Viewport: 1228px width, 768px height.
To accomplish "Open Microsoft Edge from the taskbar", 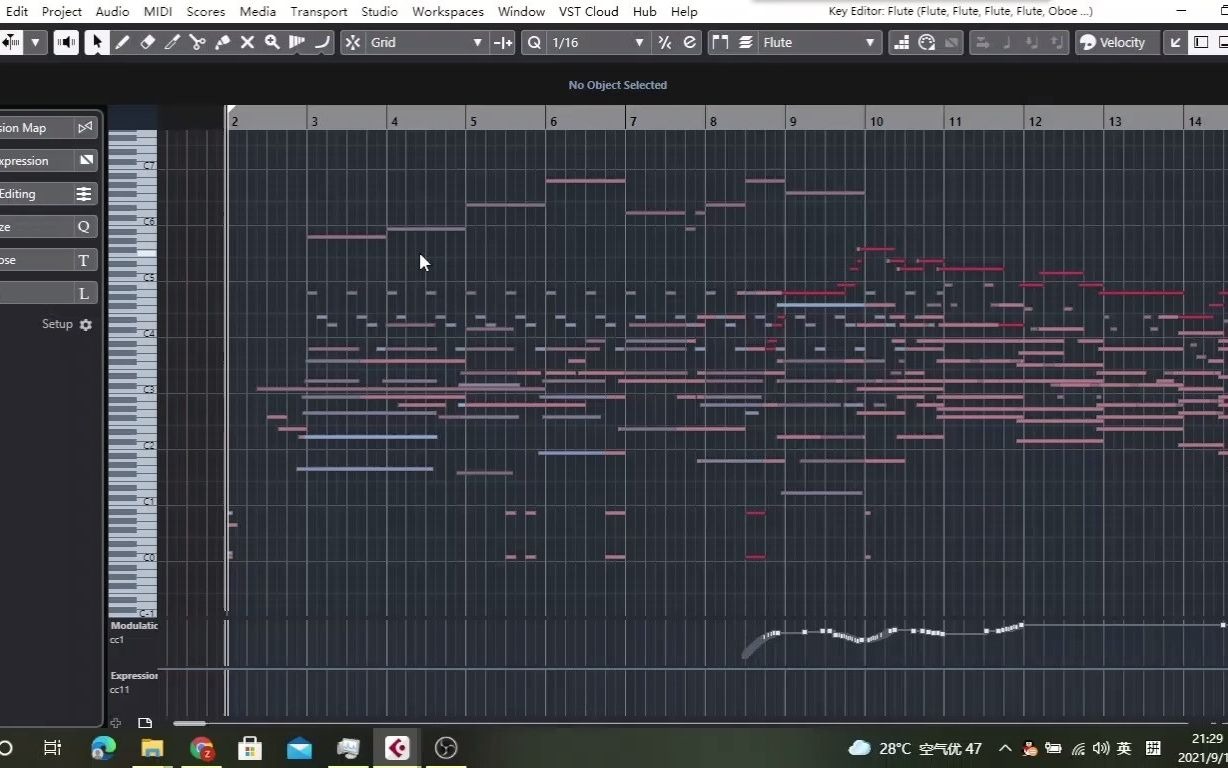I will (103, 747).
